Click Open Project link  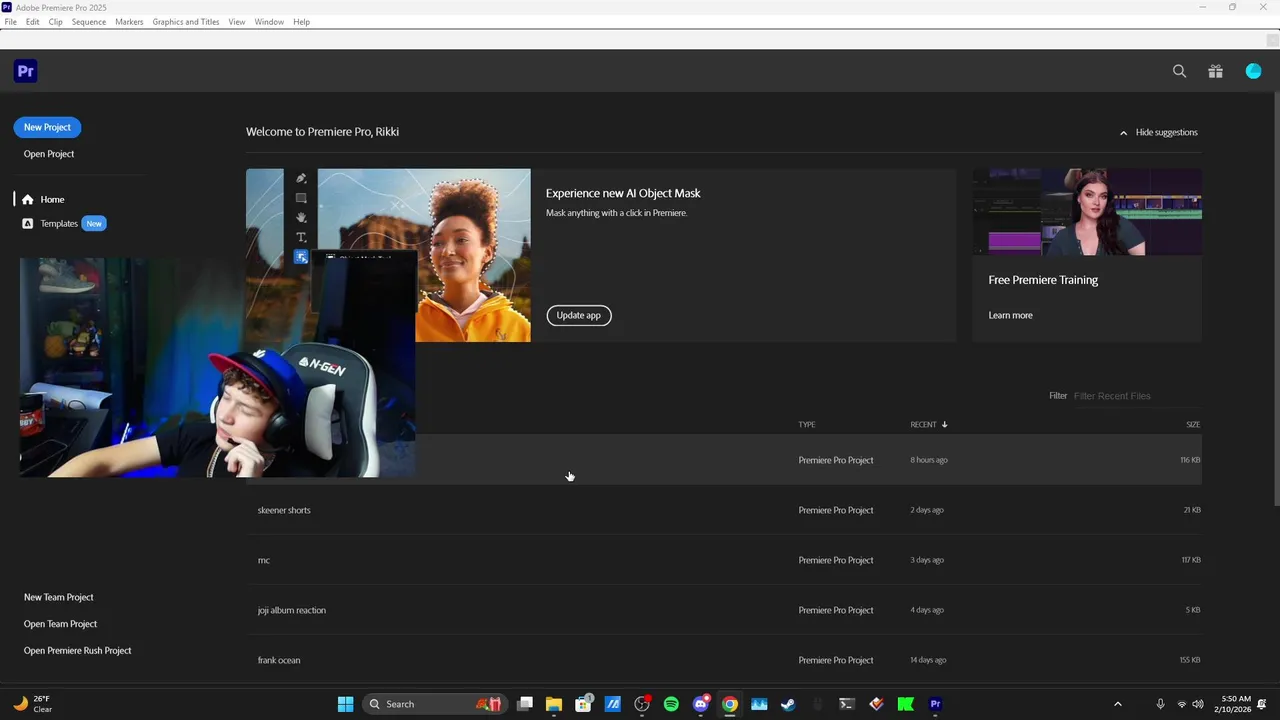(49, 154)
